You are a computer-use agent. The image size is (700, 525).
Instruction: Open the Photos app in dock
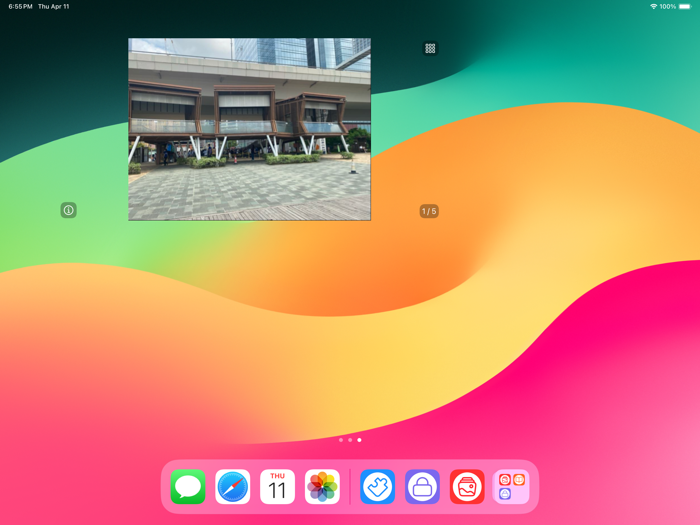pyautogui.click(x=322, y=487)
